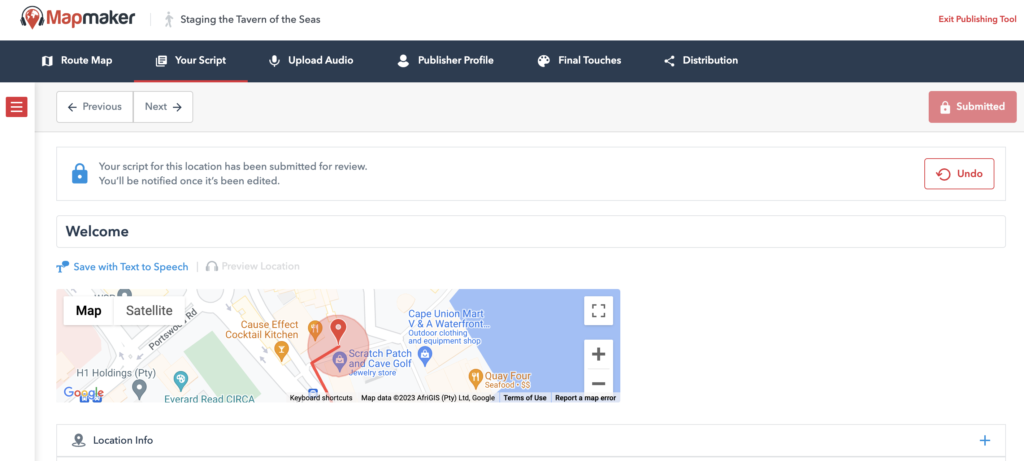The image size is (1024, 461).
Task: Zoom out on the map
Action: coord(598,383)
